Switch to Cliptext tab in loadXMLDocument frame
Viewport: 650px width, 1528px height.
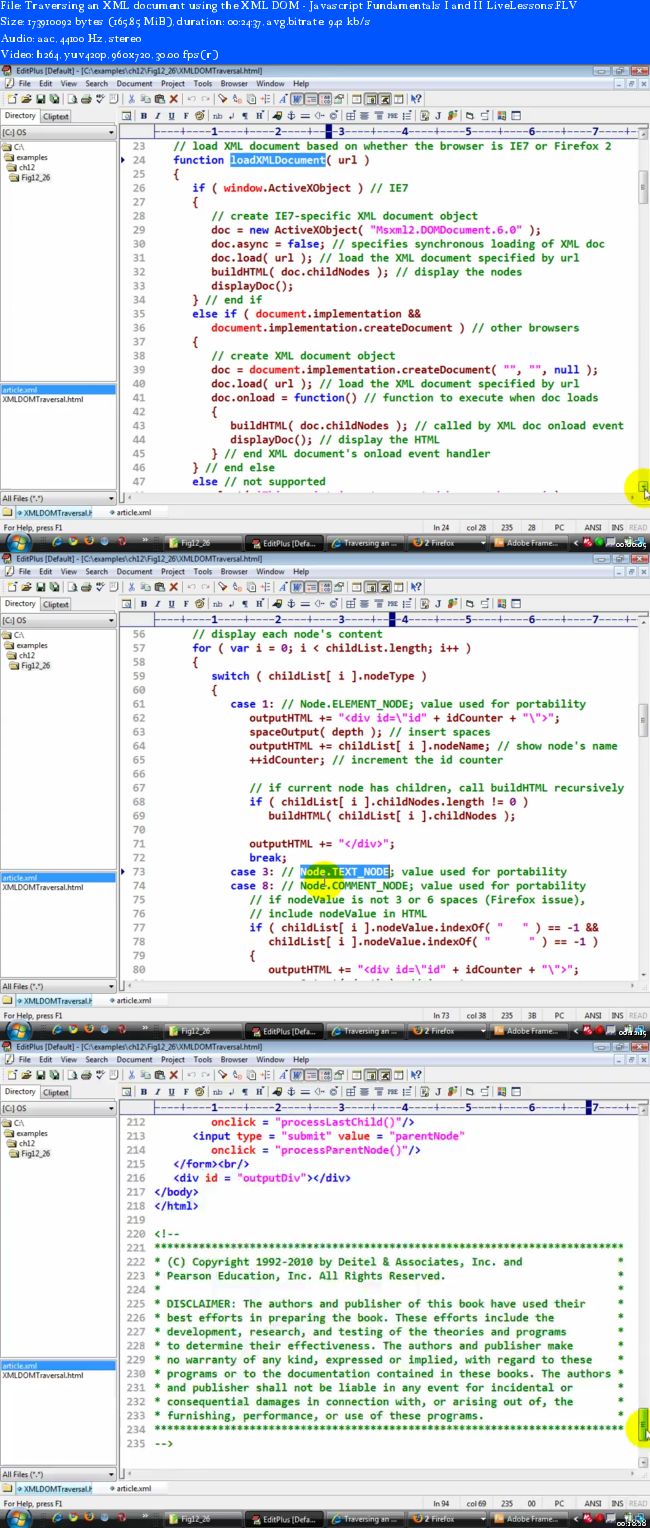[56, 116]
